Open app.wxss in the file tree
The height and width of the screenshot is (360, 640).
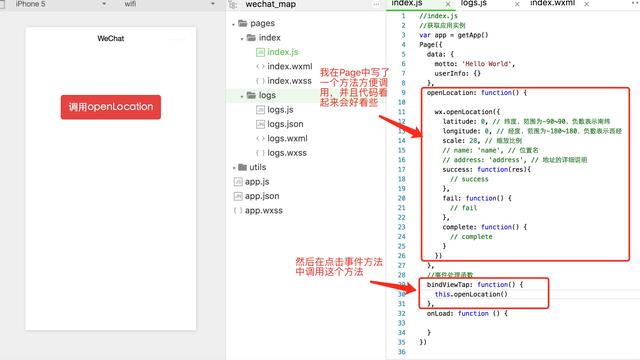click(264, 211)
